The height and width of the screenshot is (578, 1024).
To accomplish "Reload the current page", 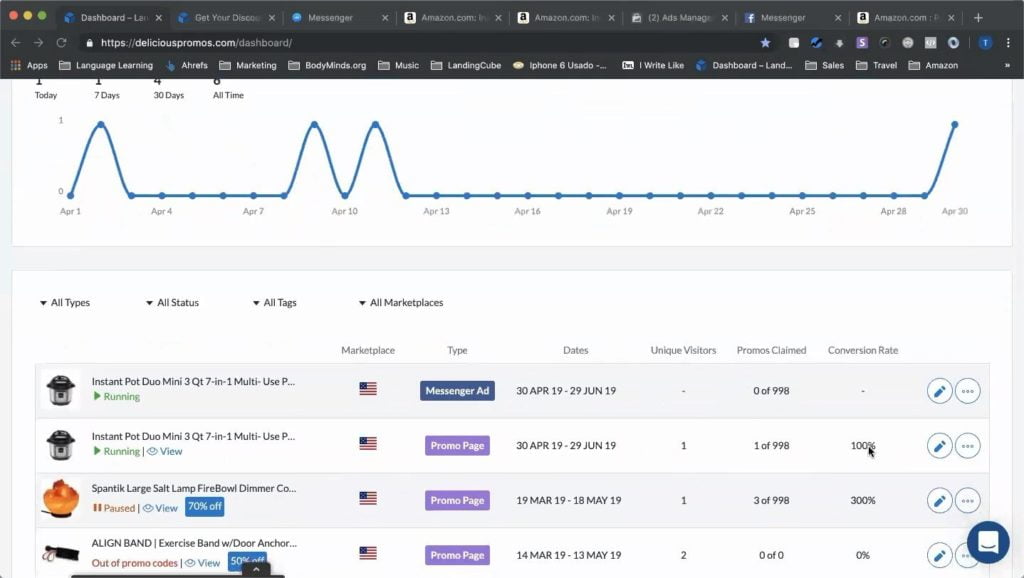I will point(61,42).
